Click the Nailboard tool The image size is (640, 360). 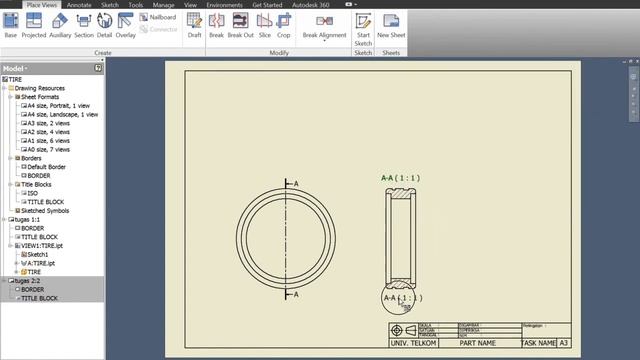158,17
